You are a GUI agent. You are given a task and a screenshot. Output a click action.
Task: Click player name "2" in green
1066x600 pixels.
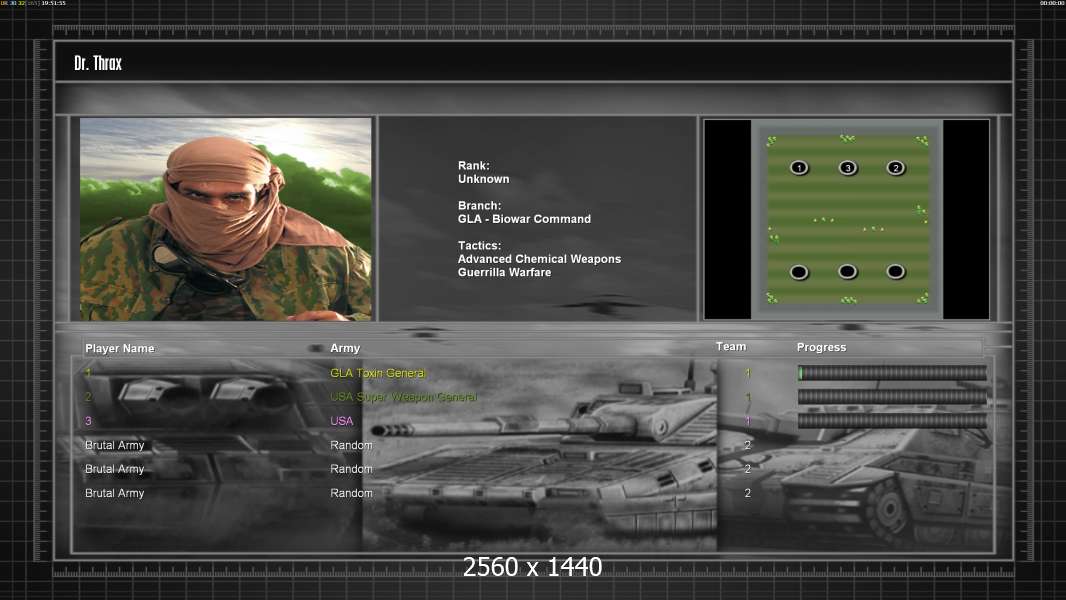[88, 397]
